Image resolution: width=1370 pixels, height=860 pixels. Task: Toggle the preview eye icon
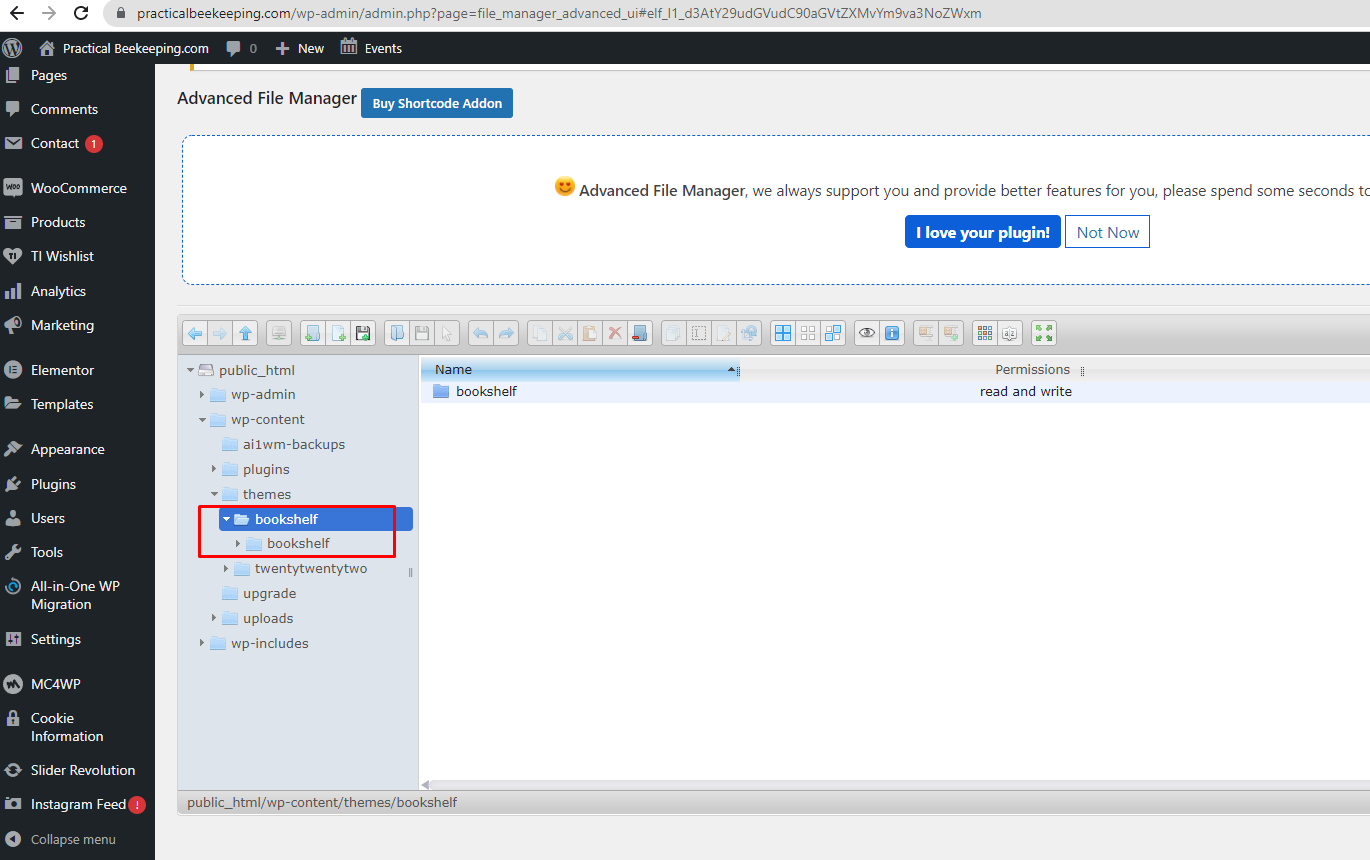[867, 333]
